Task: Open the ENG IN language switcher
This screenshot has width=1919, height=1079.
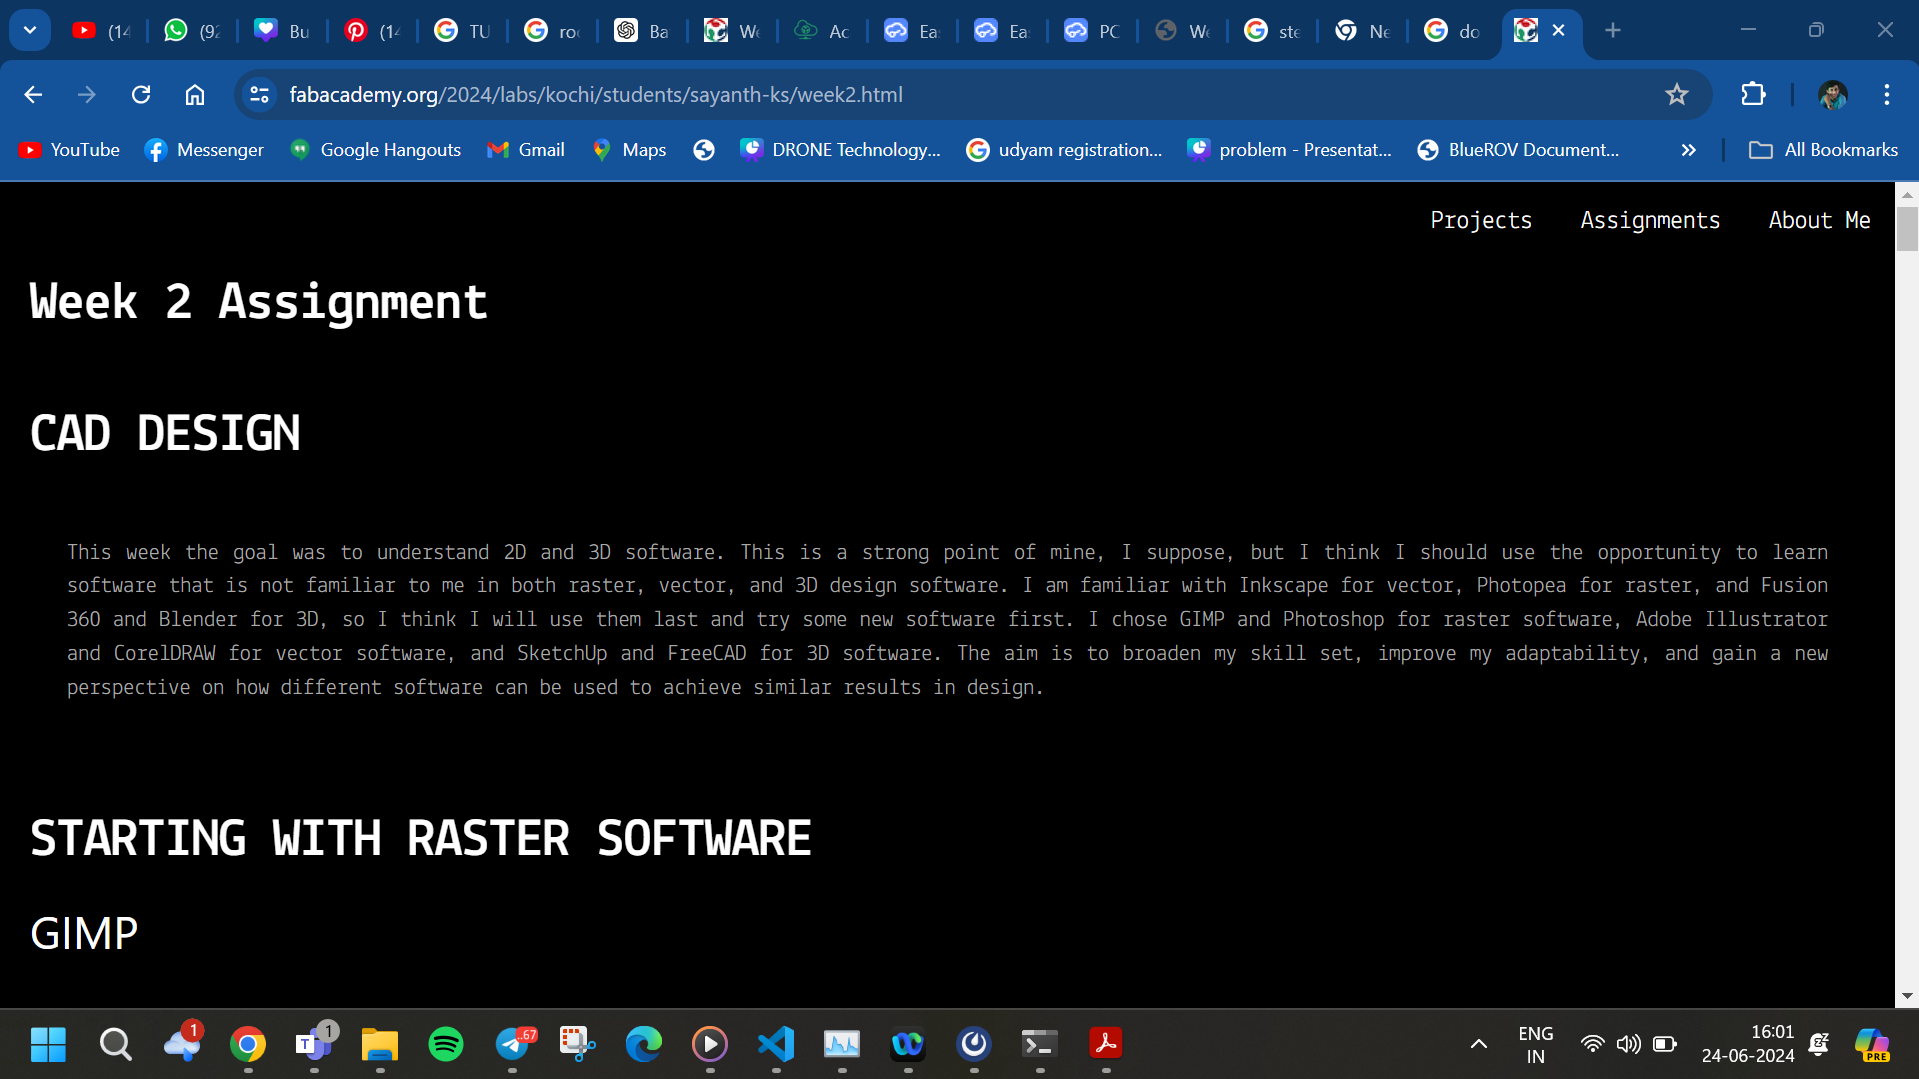Action: pos(1535,1044)
